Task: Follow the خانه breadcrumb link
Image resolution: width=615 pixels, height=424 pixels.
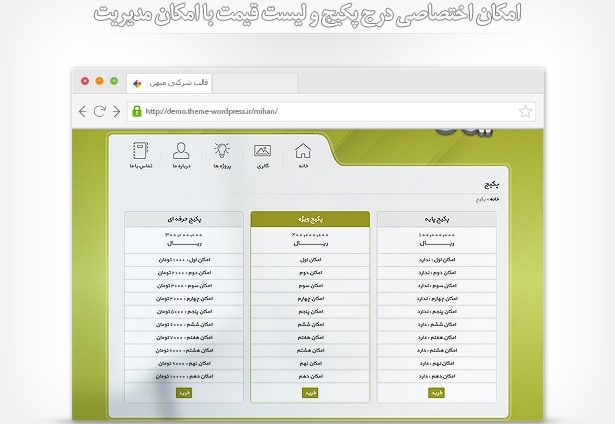Action: 495,199
